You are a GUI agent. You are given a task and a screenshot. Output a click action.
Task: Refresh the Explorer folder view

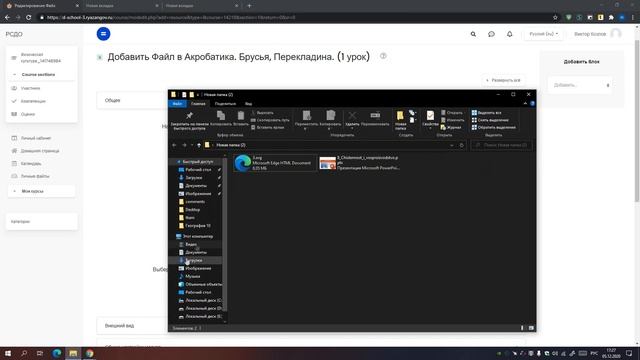click(462, 145)
